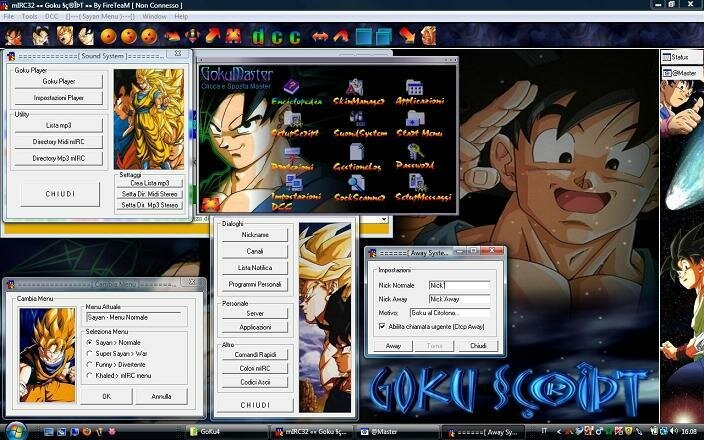Open Colori mIRC button

(255, 368)
